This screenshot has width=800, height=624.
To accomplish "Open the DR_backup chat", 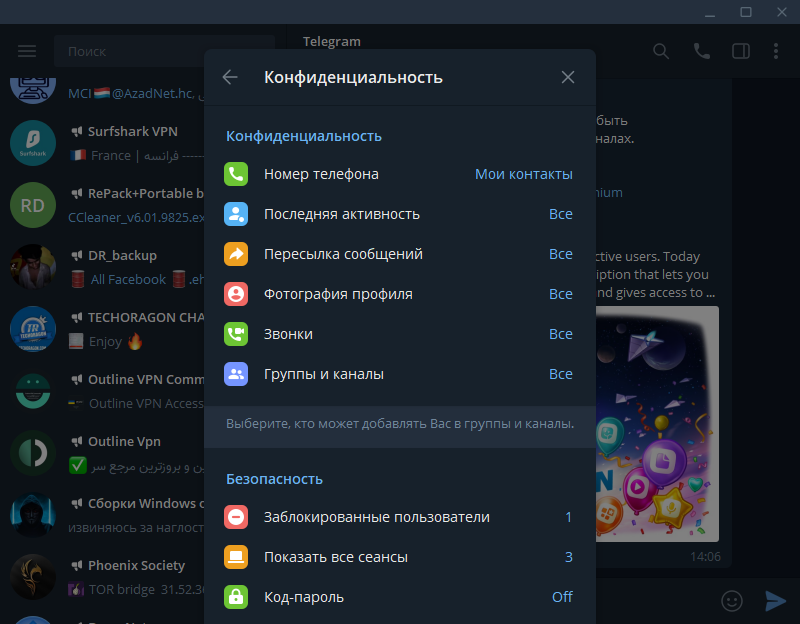I will point(102,267).
